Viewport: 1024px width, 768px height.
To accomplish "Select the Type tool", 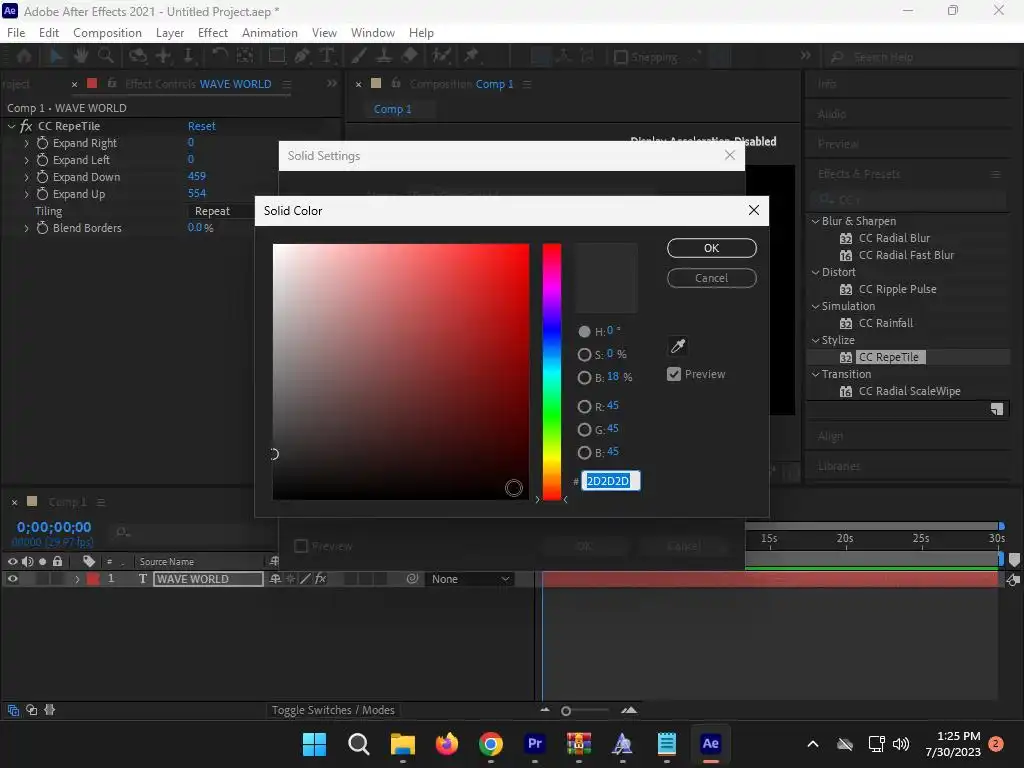I will point(327,56).
